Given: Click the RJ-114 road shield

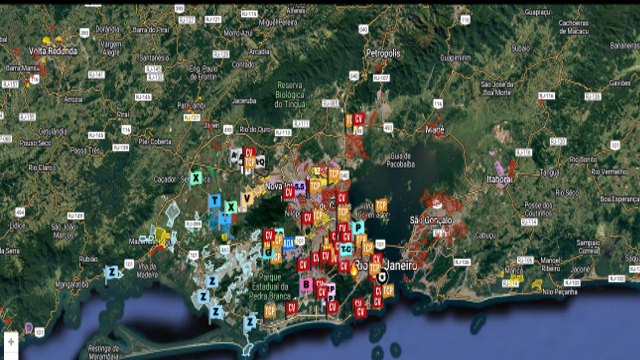Looking at the screenshot, I should coord(529,222).
